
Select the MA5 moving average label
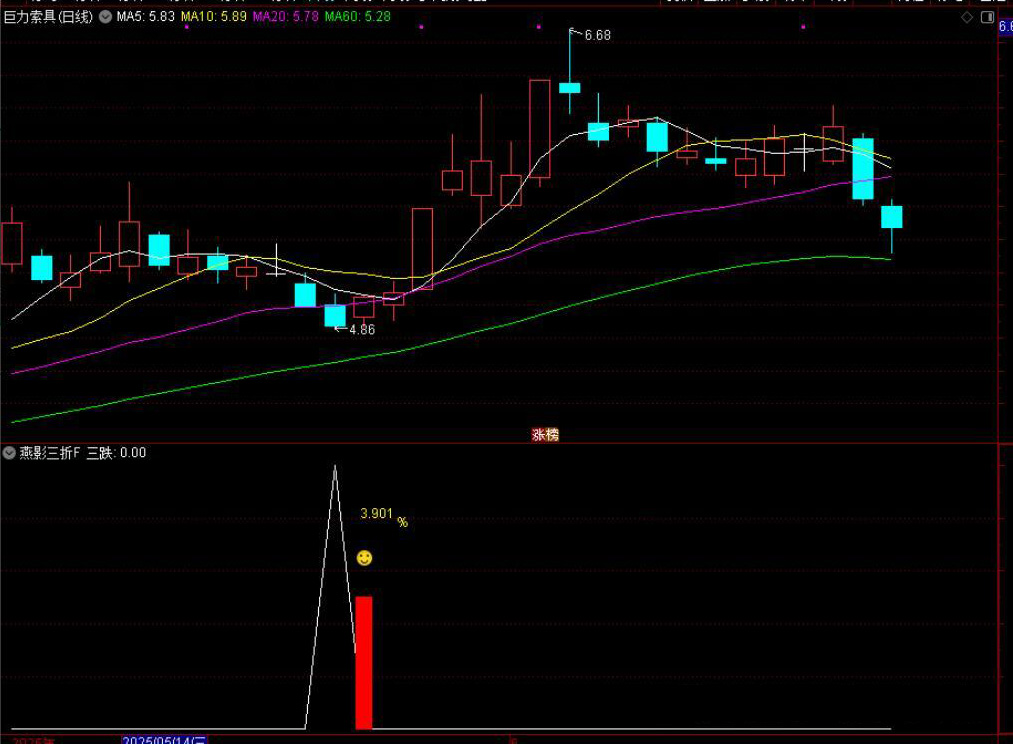(x=146, y=17)
